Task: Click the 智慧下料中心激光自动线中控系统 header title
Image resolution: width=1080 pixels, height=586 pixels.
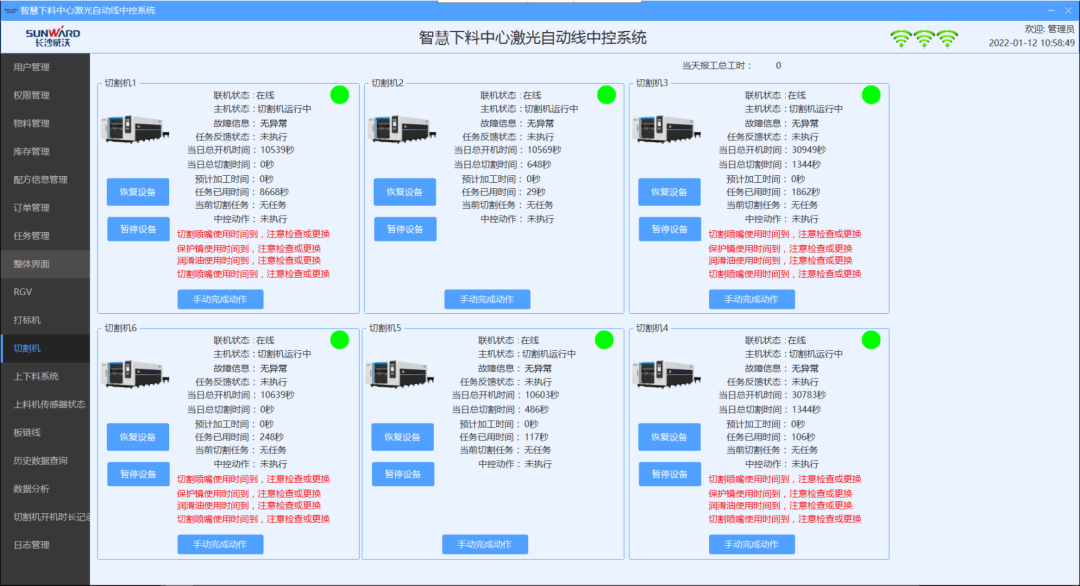Action: click(x=532, y=38)
